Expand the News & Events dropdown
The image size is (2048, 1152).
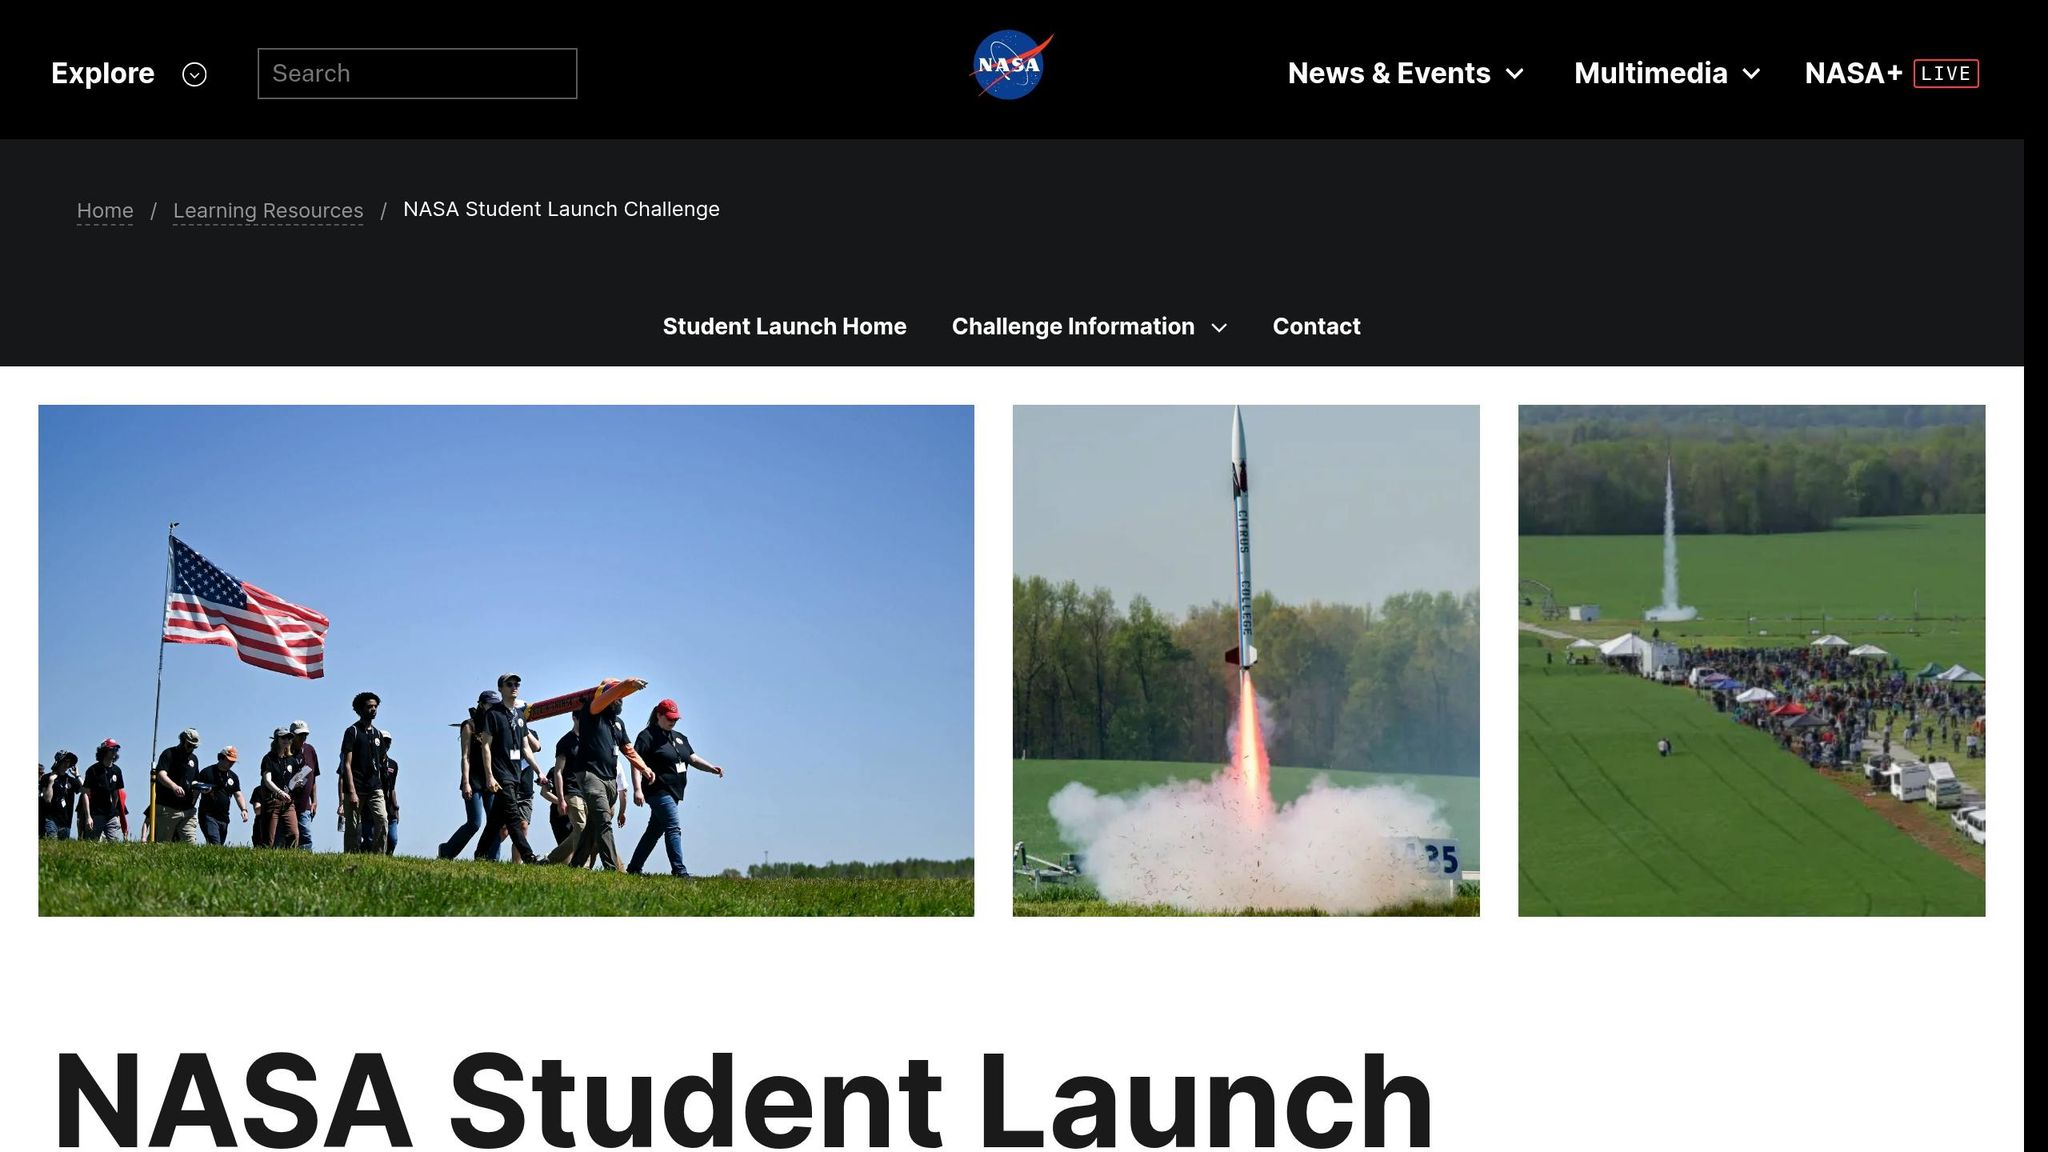click(1405, 73)
